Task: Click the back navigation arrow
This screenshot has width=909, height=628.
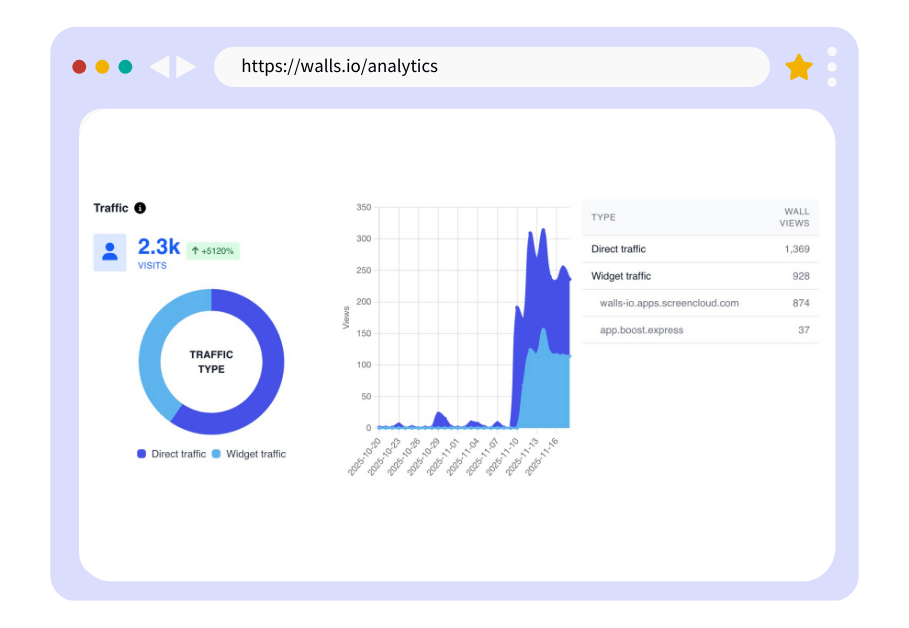Action: coord(160,66)
